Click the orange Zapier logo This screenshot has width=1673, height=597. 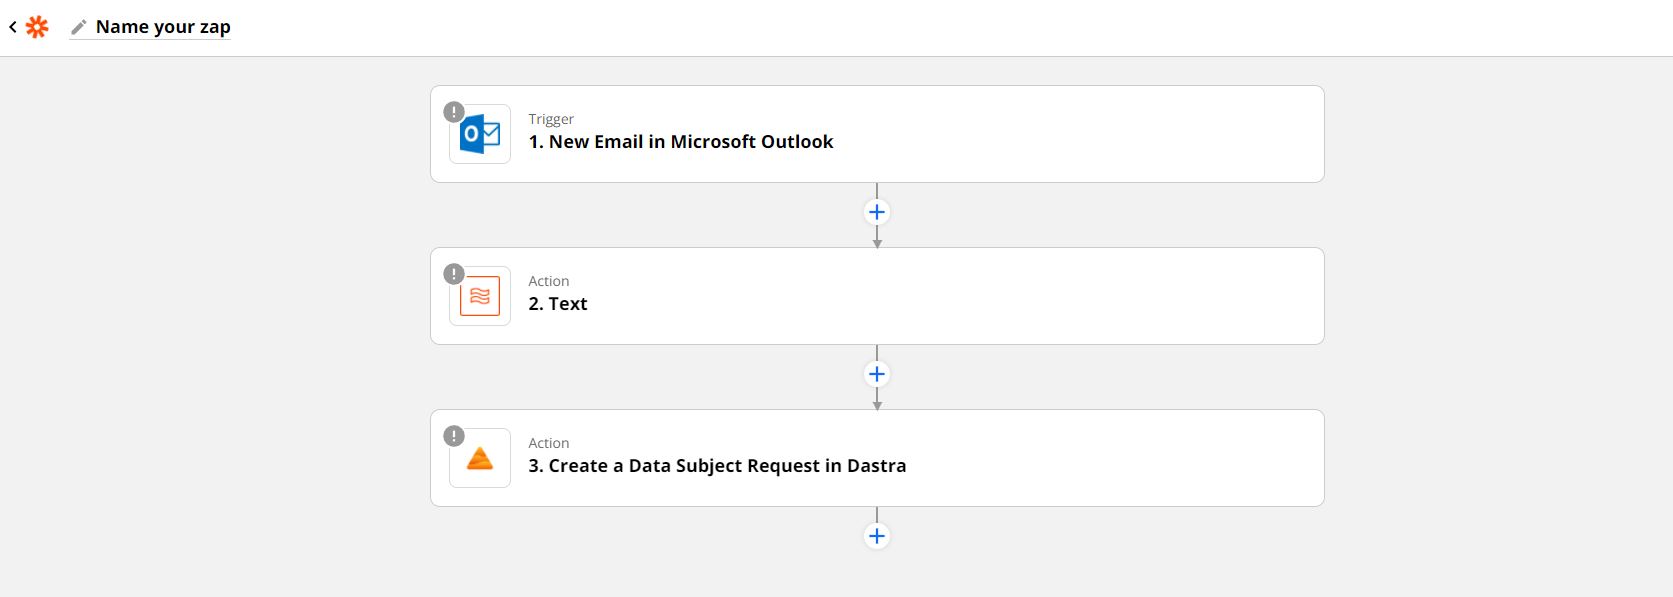pyautogui.click(x=37, y=27)
